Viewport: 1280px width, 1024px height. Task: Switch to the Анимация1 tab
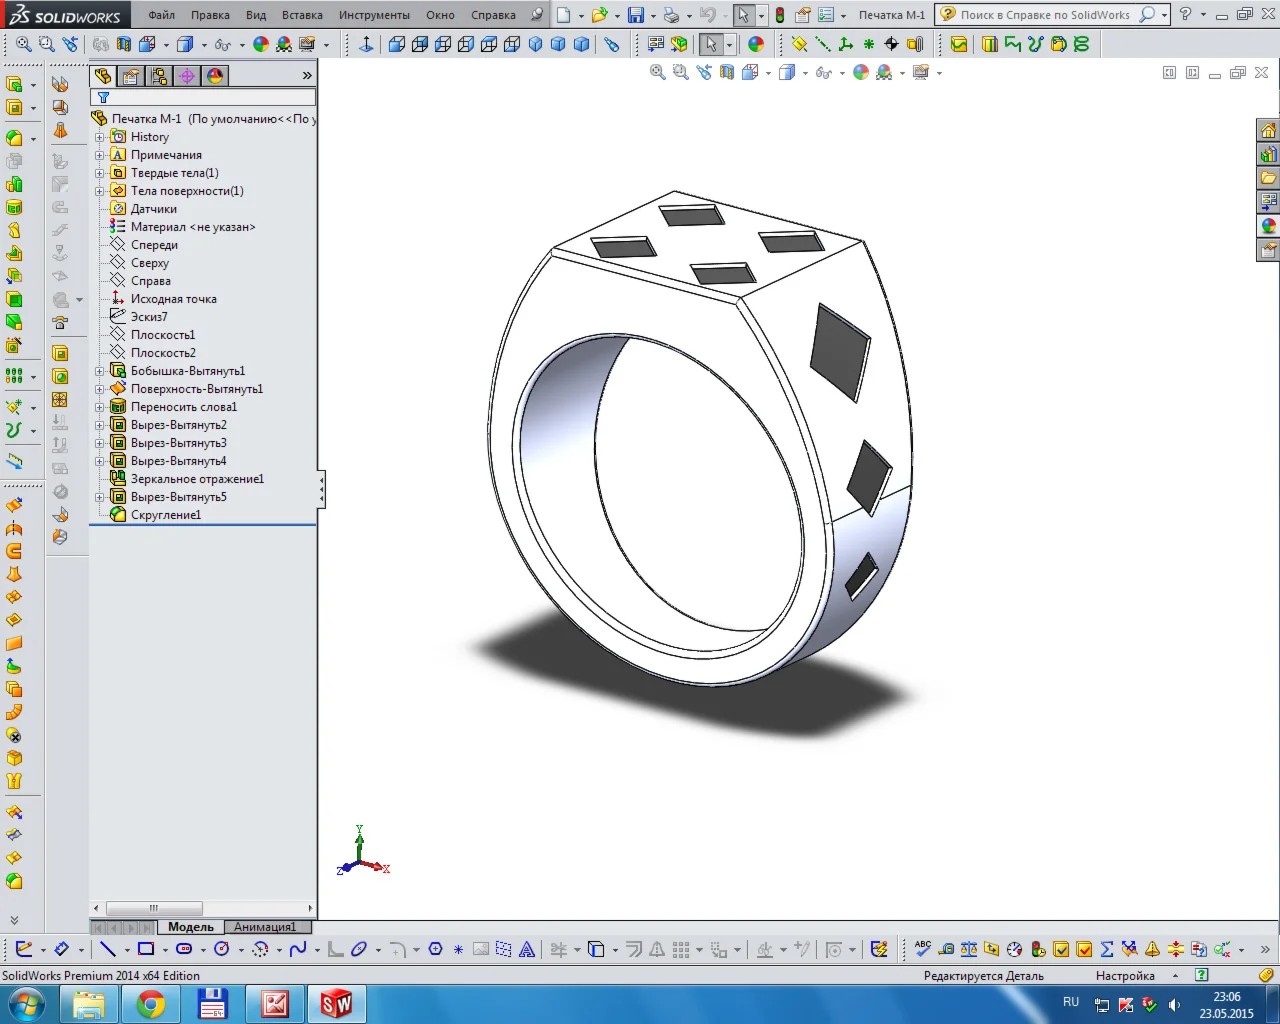265,927
